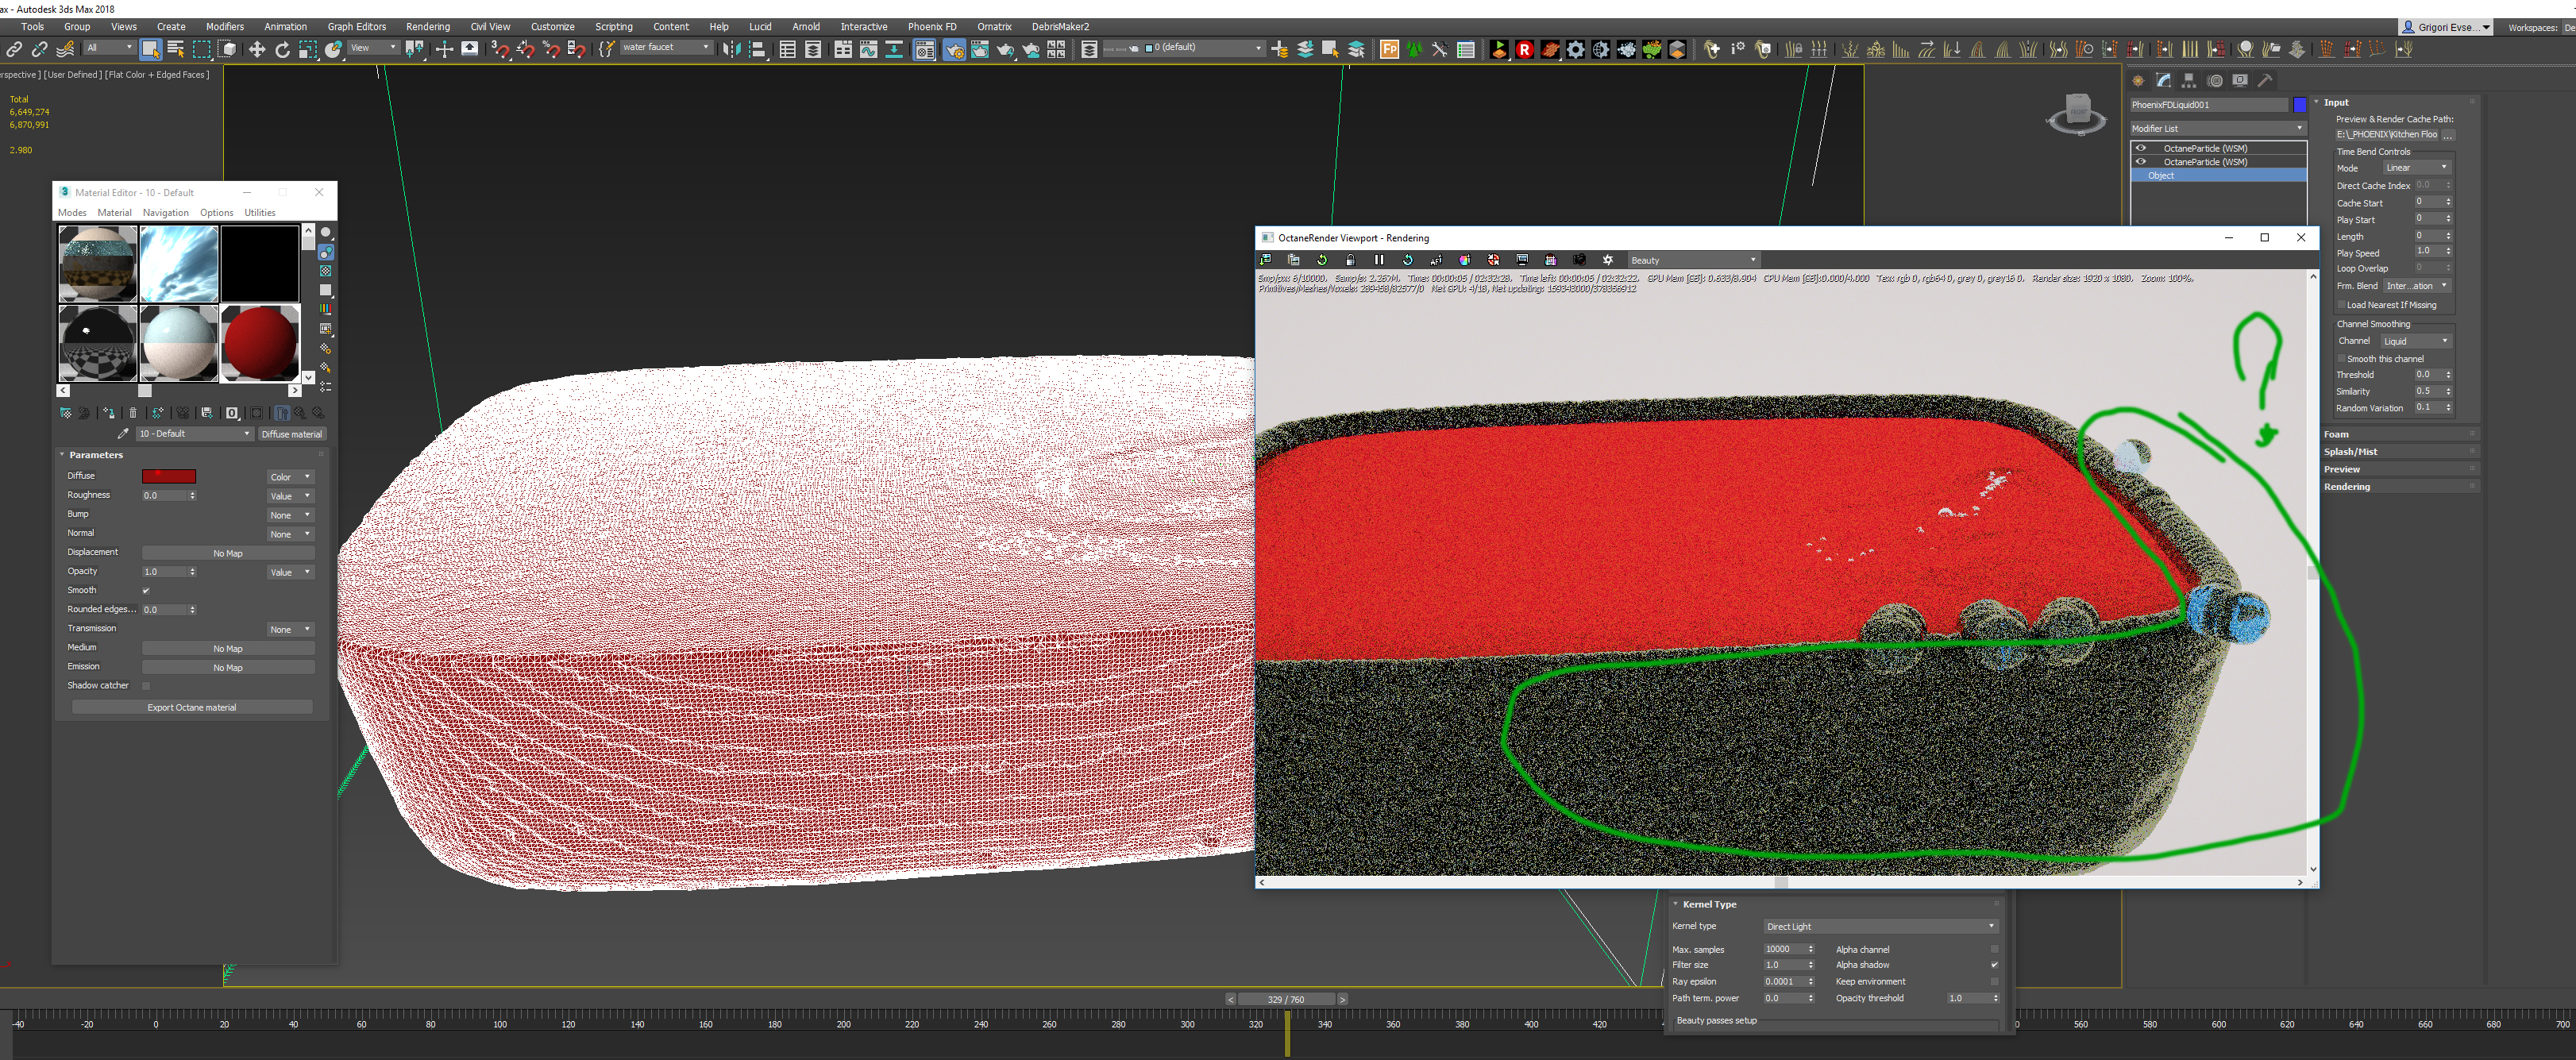Toggle the angle snap magnet icon
The width and height of the screenshot is (2576, 1060).
click(x=525, y=49)
